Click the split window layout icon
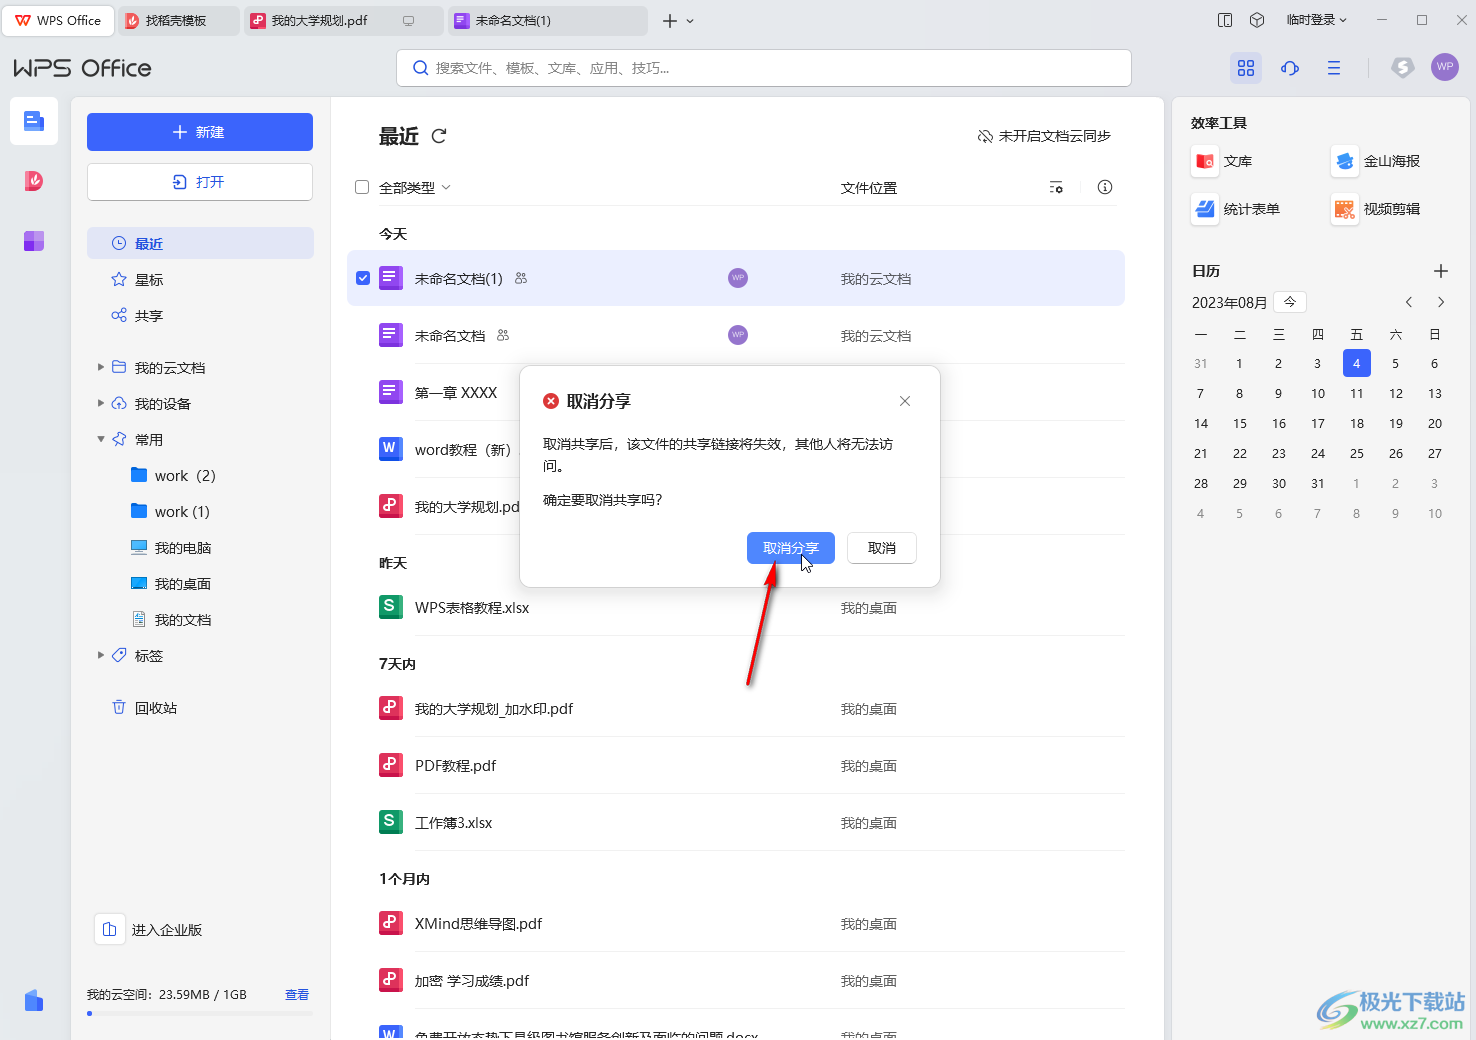 pyautogui.click(x=1225, y=20)
